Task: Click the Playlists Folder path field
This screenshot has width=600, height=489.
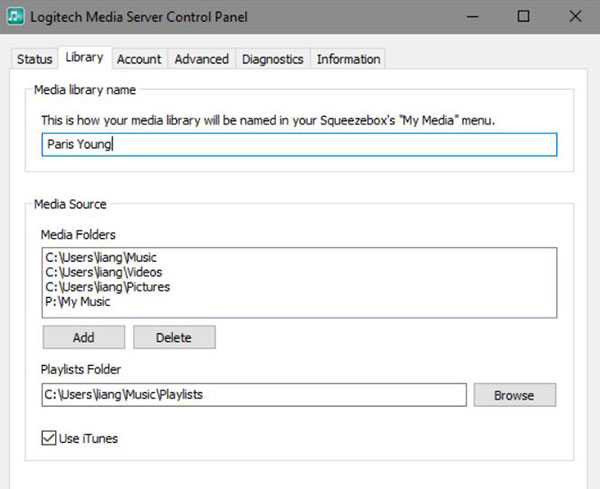Action: click(254, 394)
